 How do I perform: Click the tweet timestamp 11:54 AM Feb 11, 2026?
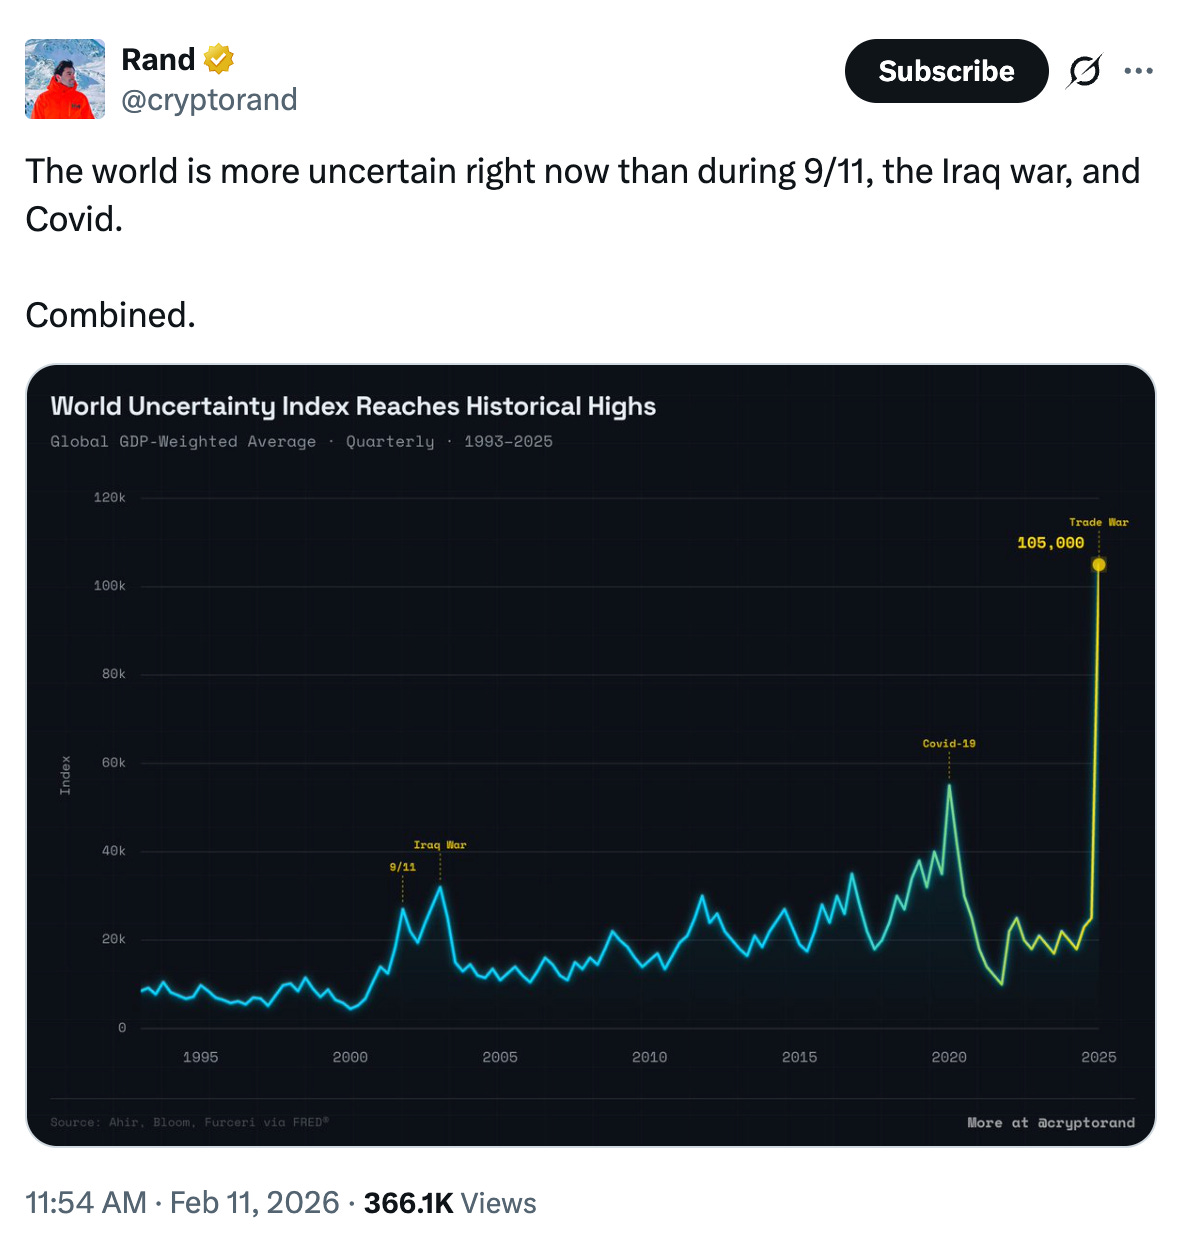pos(182,1202)
